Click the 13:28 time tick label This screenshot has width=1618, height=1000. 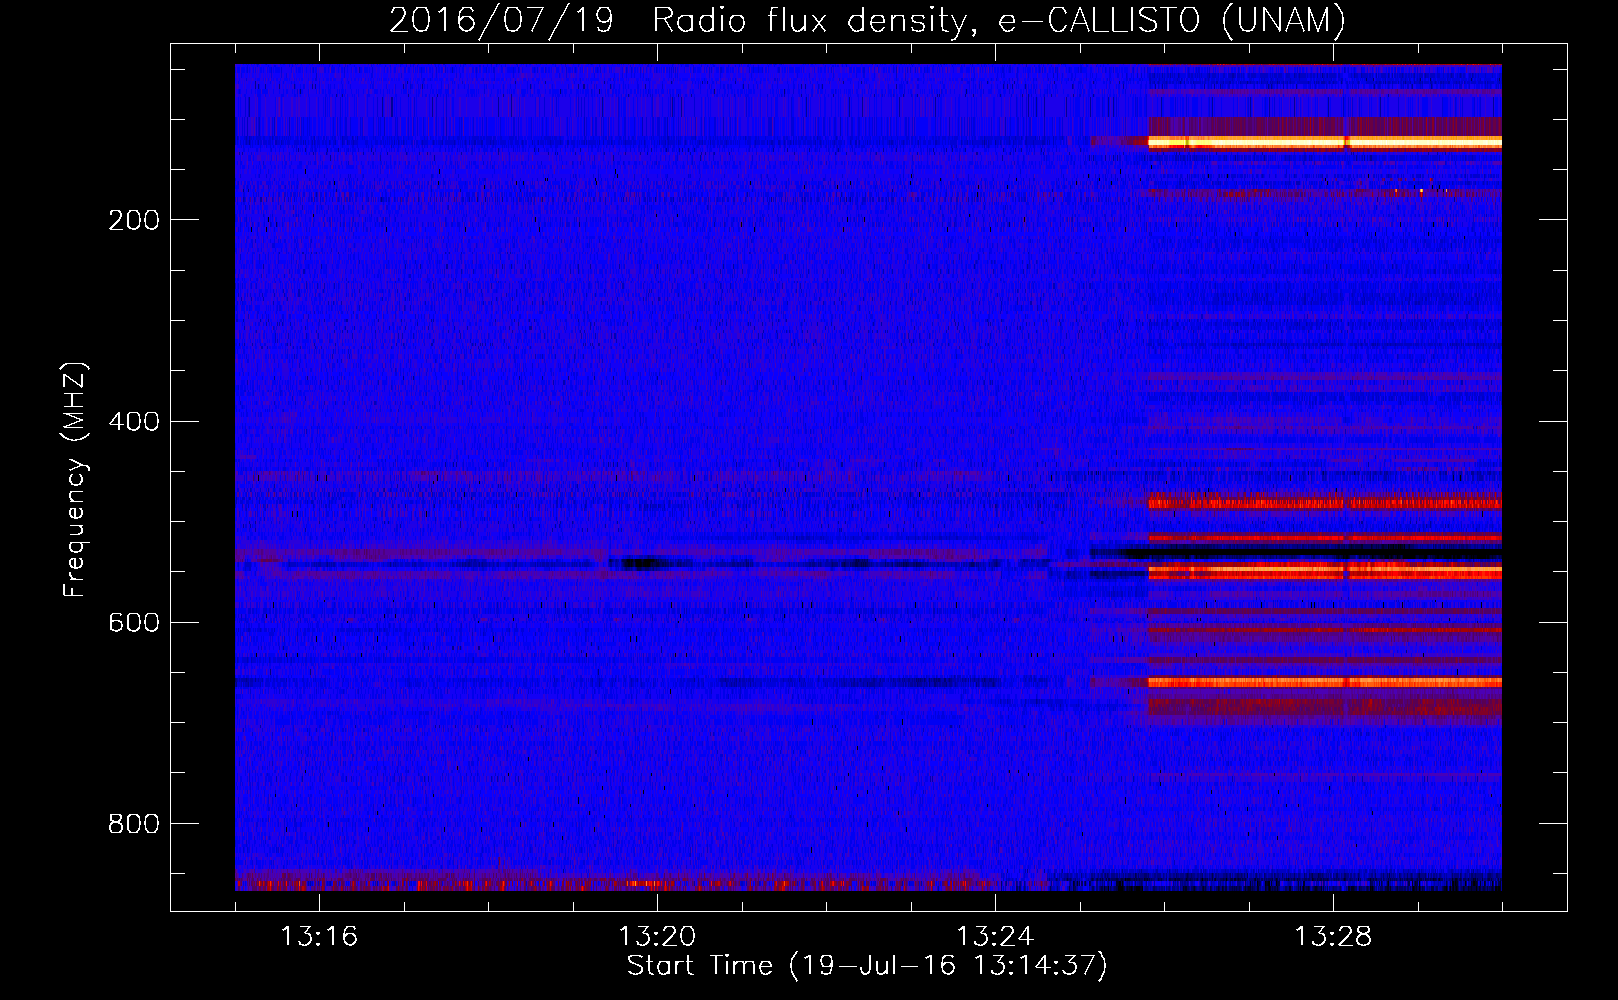1333,937
